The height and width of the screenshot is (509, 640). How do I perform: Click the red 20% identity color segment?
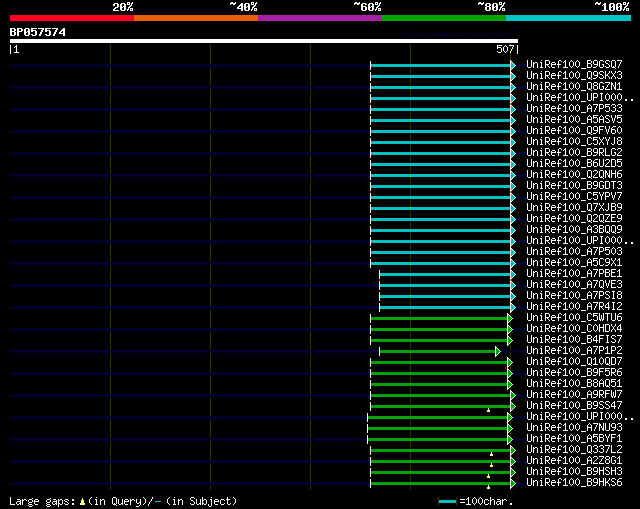click(72, 18)
